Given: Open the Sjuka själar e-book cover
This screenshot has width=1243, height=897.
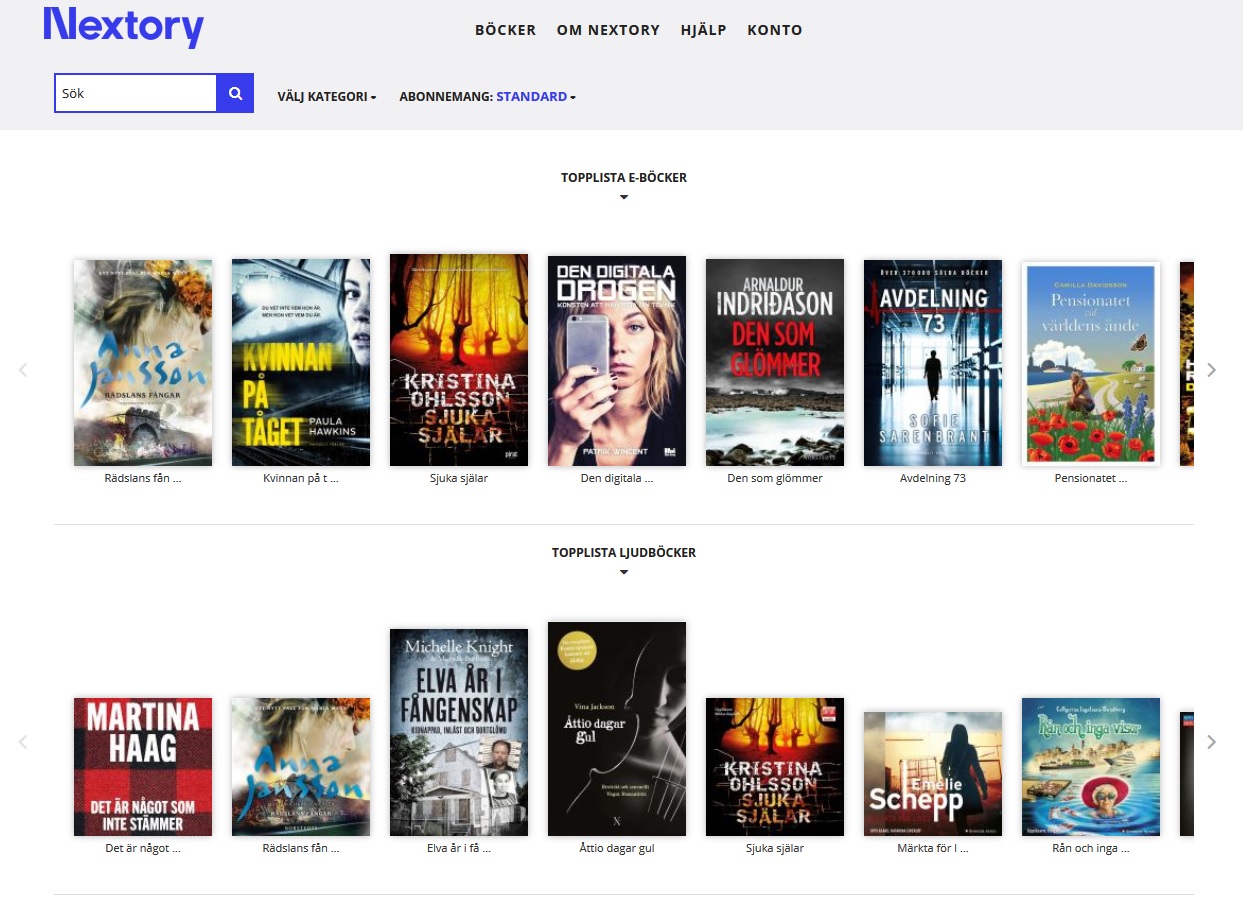Looking at the screenshot, I should (459, 360).
